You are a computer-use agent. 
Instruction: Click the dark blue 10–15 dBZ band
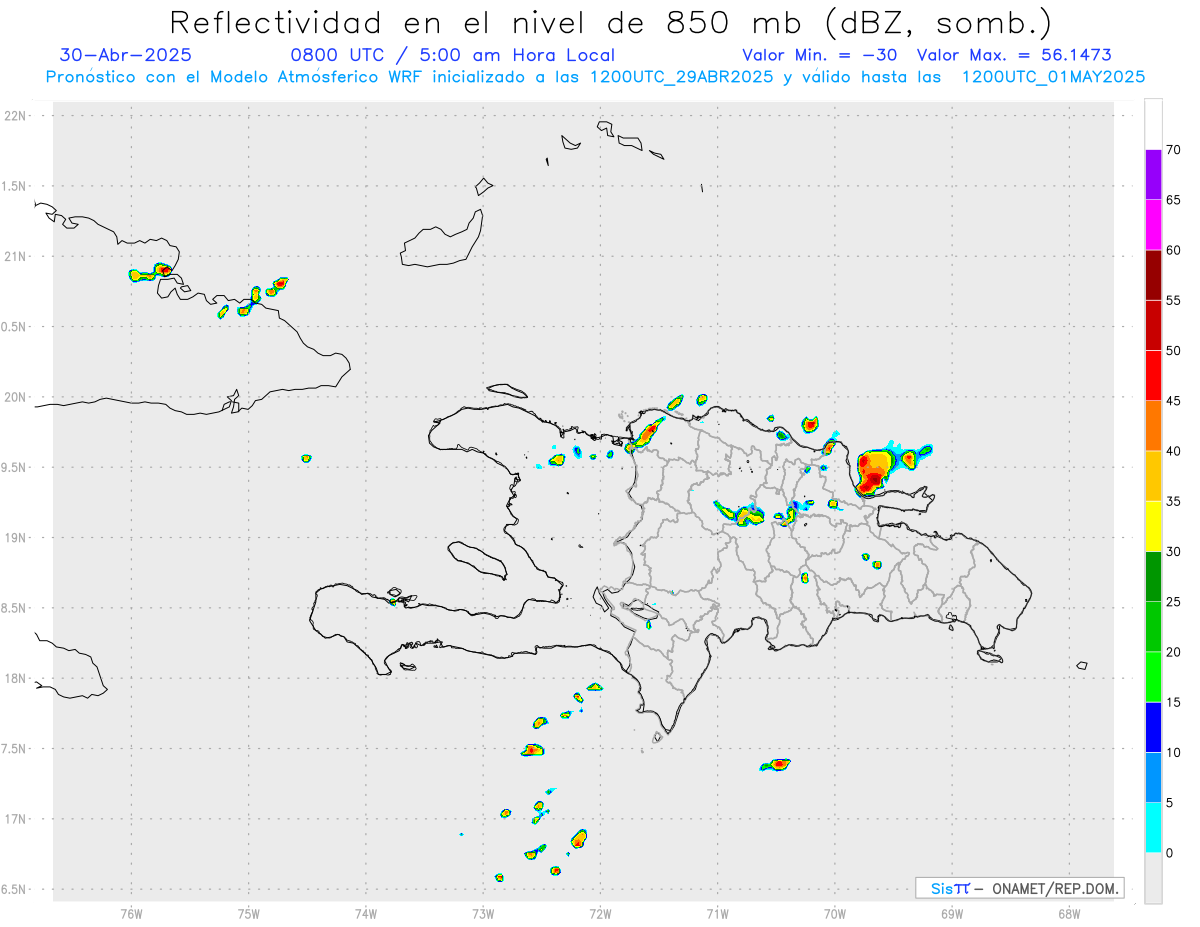point(1153,727)
